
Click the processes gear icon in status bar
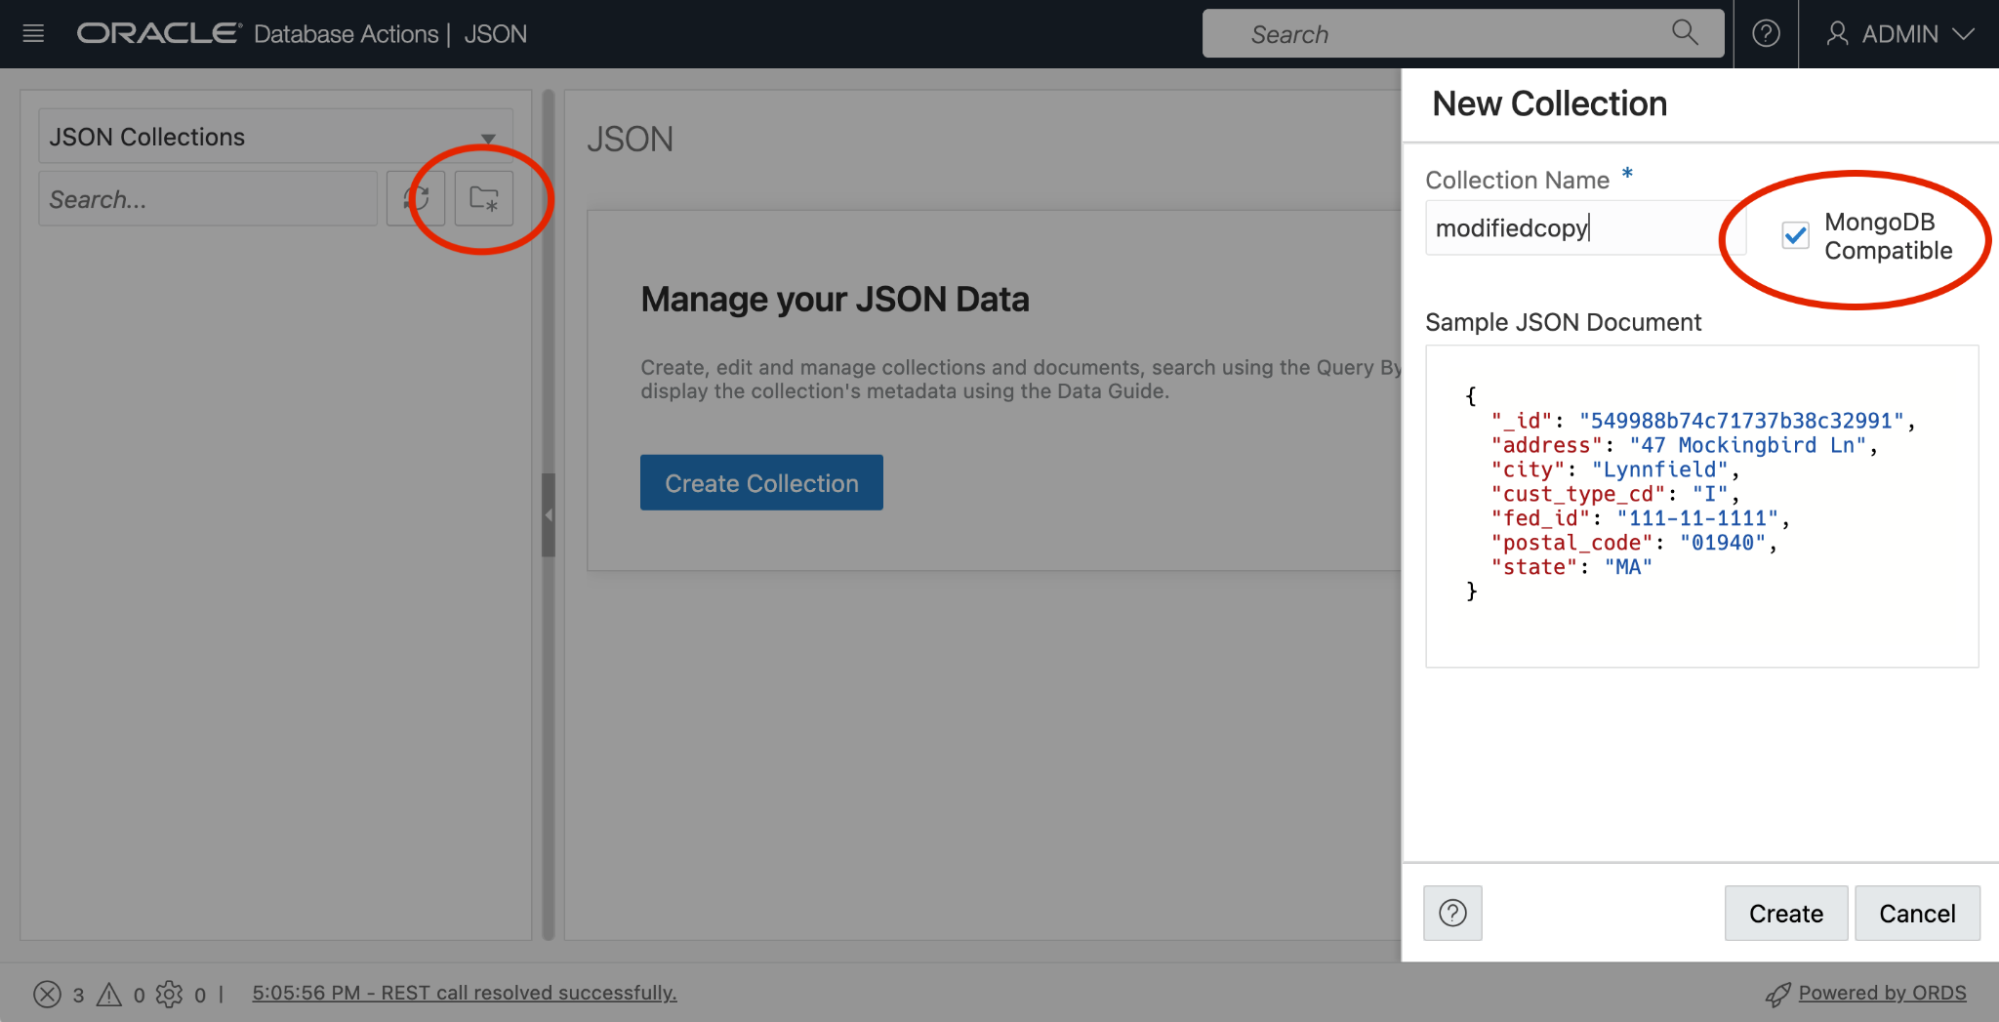pos(170,993)
